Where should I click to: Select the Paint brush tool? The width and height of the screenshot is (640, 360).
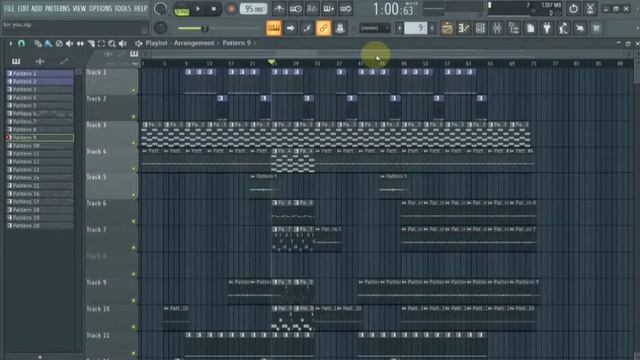[x=48, y=43]
